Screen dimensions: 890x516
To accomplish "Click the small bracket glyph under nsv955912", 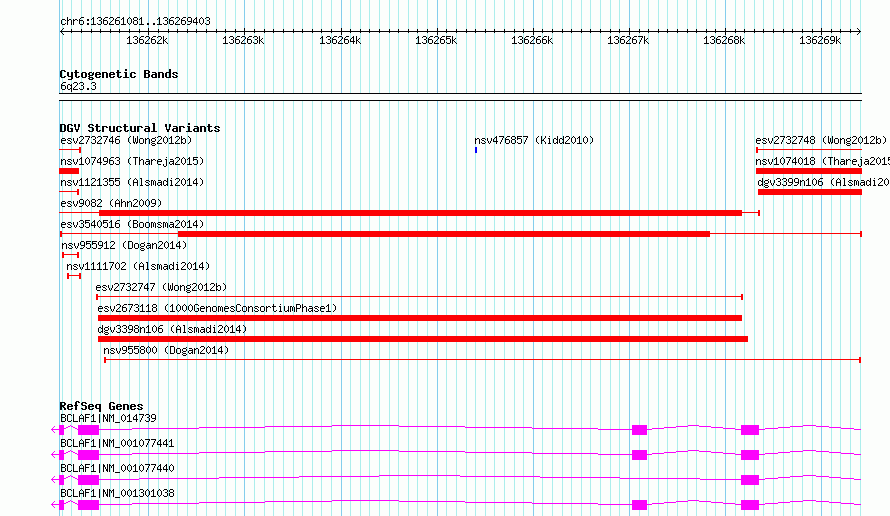I will [70, 255].
